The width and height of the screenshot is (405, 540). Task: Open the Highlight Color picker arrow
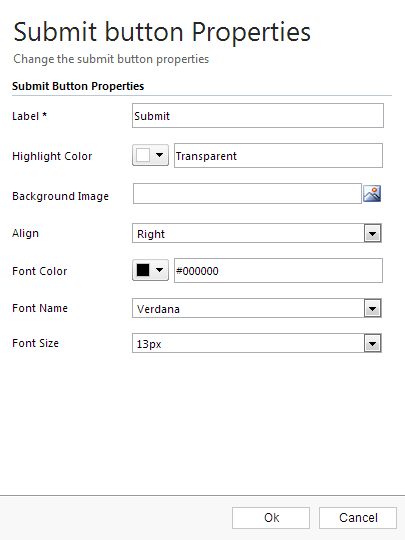point(159,155)
